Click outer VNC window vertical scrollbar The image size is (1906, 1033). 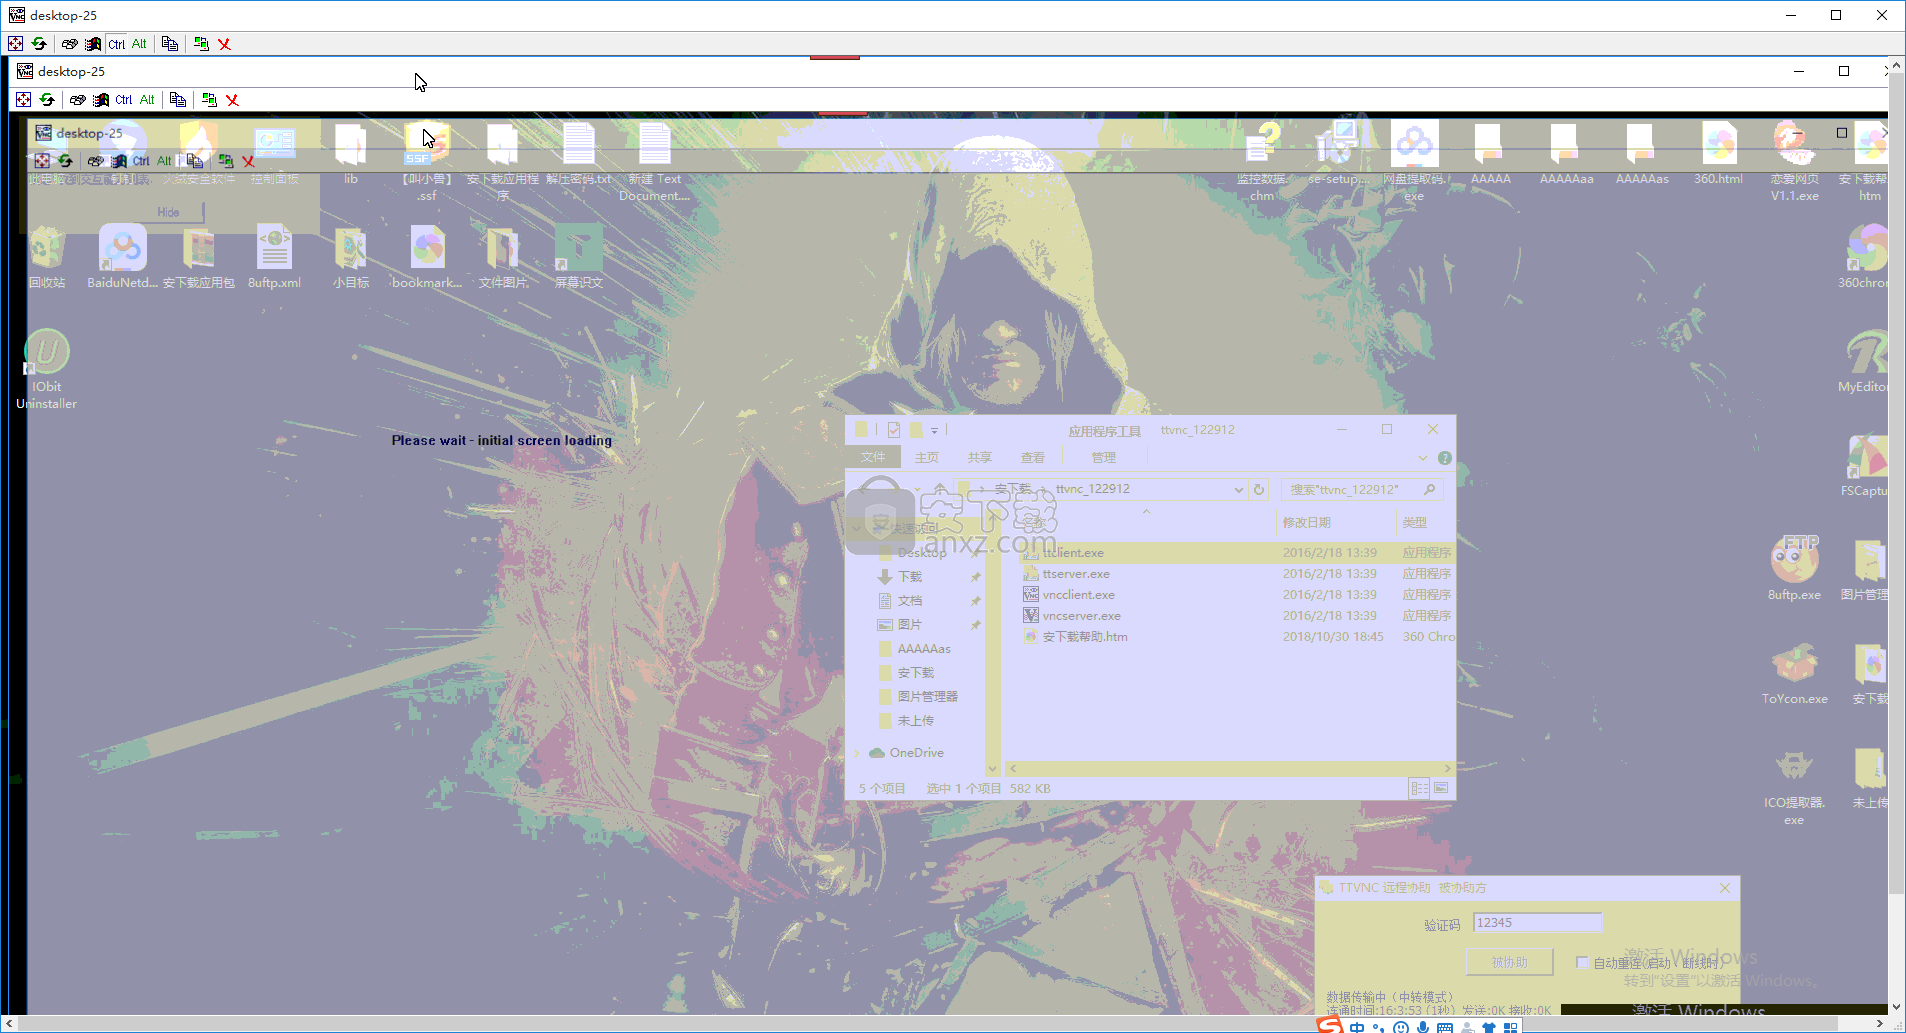[x=1897, y=535]
